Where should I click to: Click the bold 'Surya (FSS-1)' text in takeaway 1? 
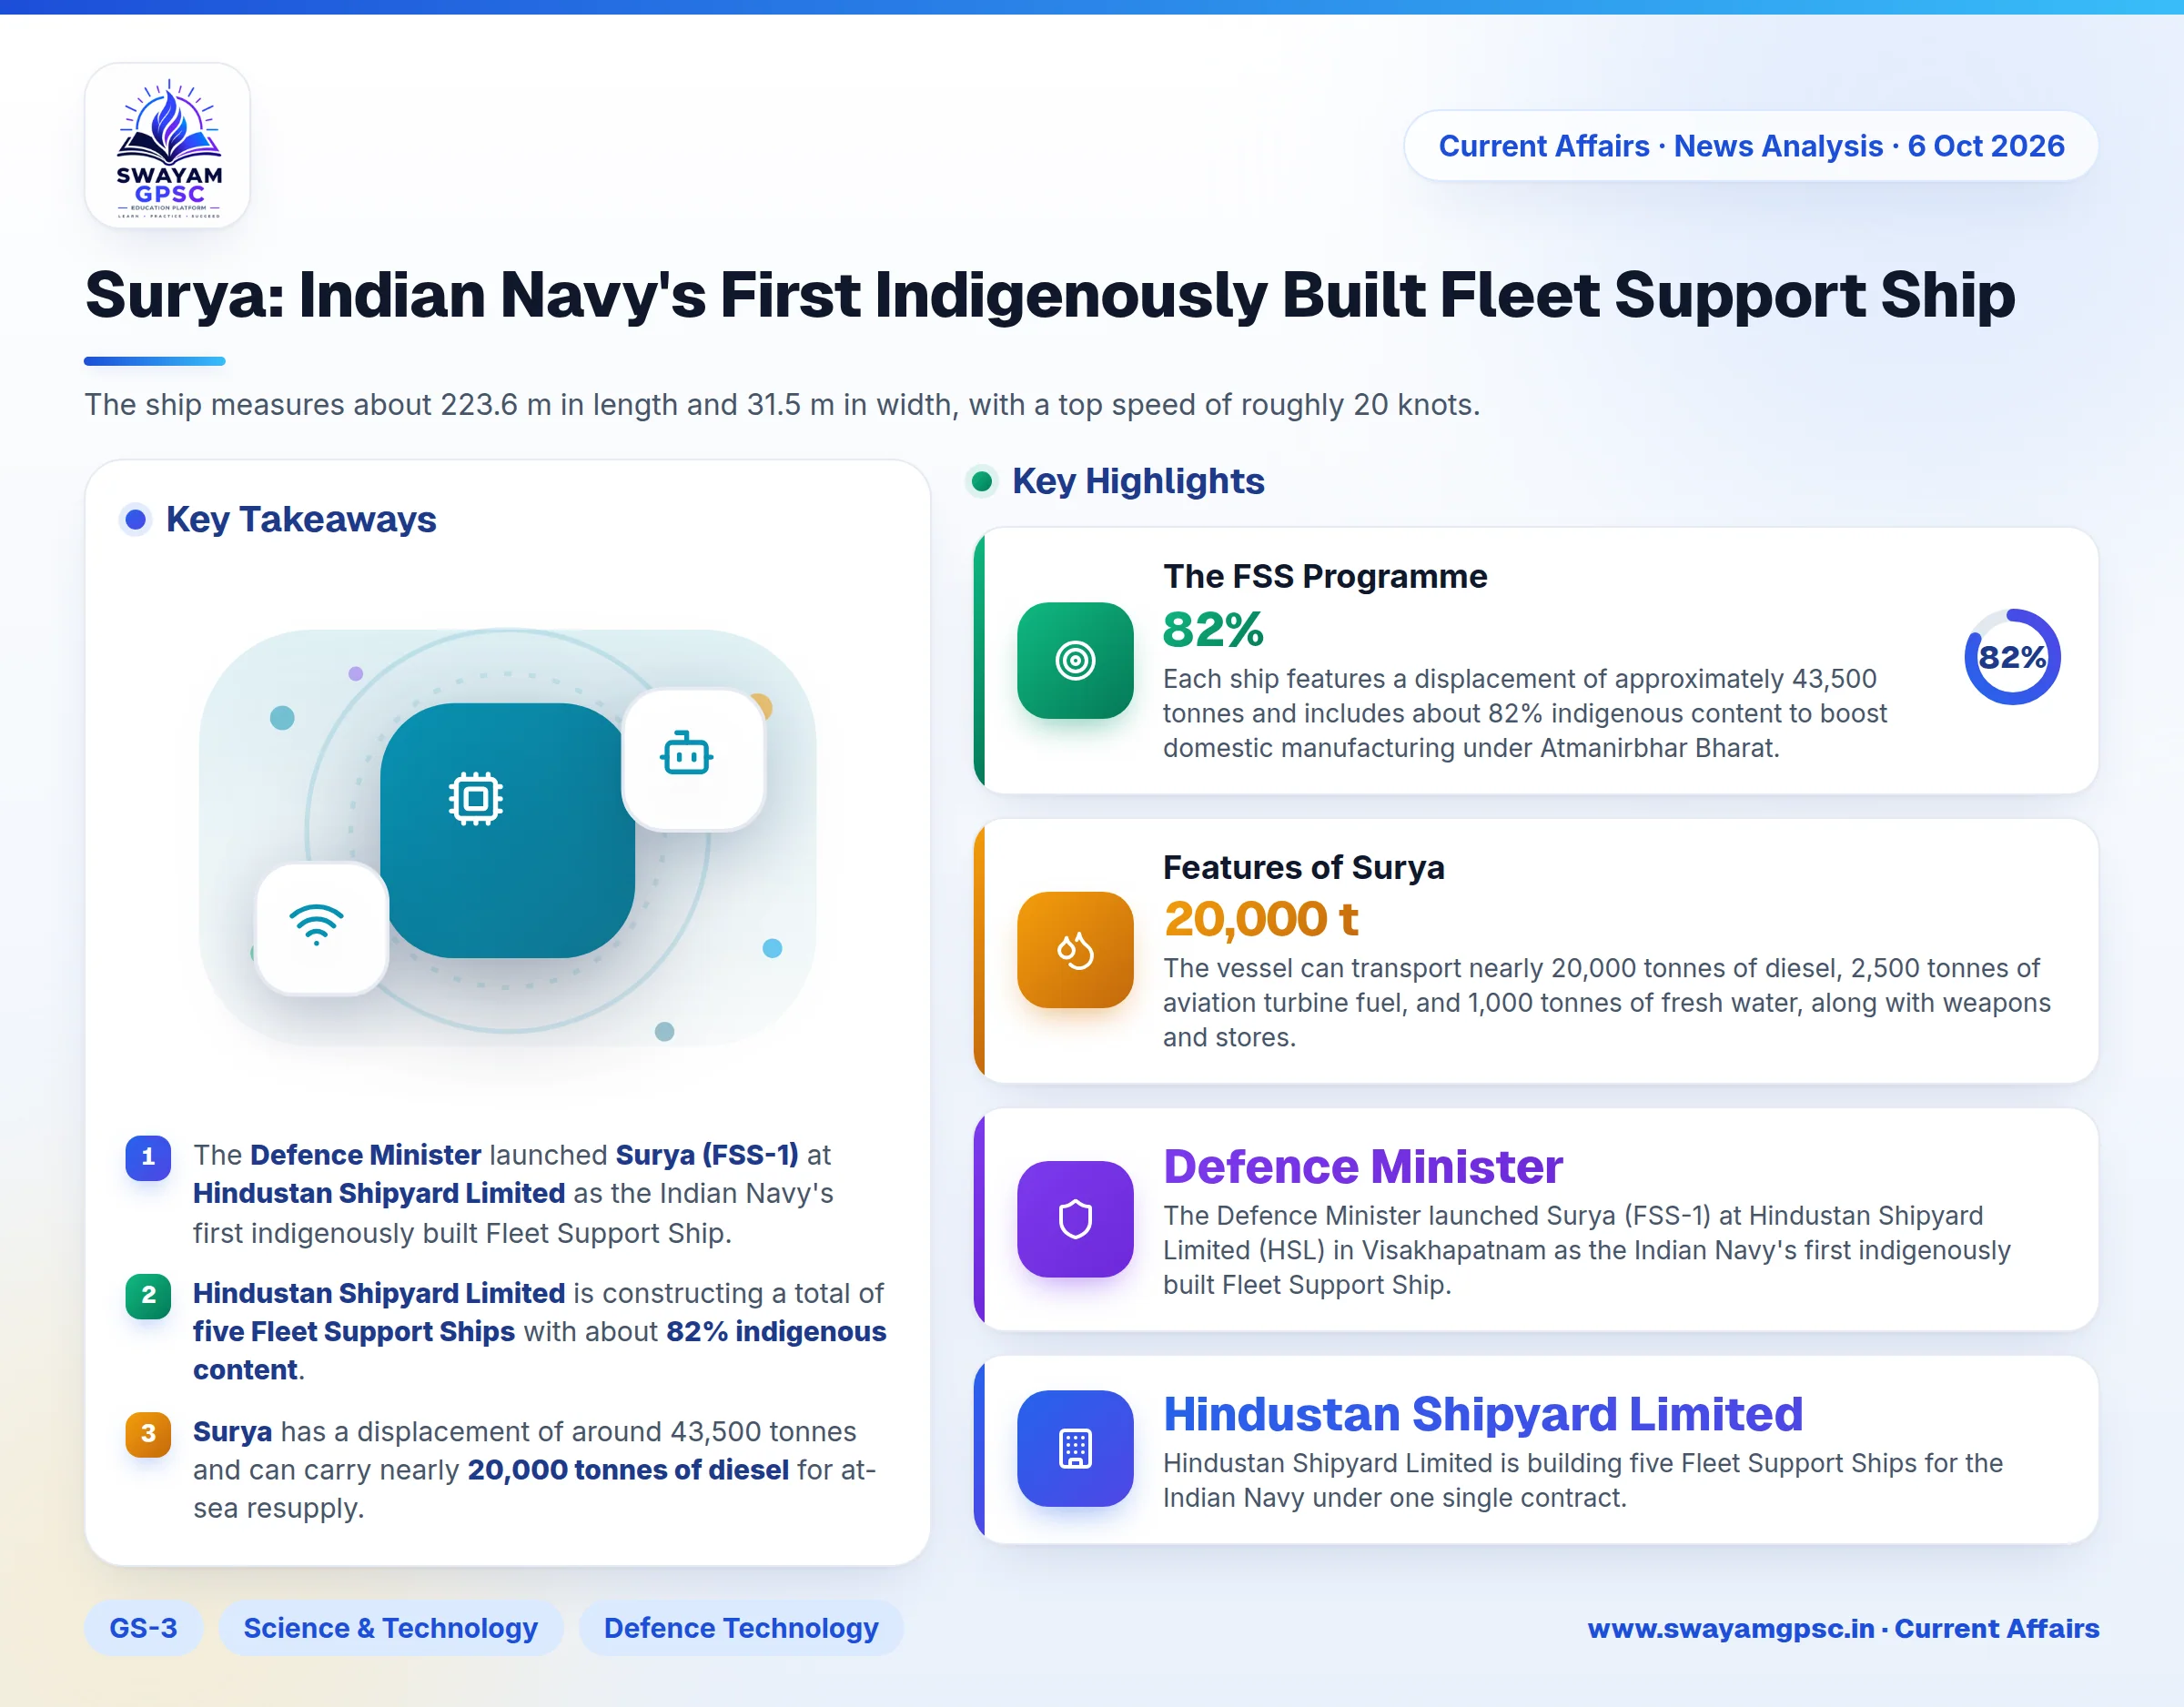707,1155
